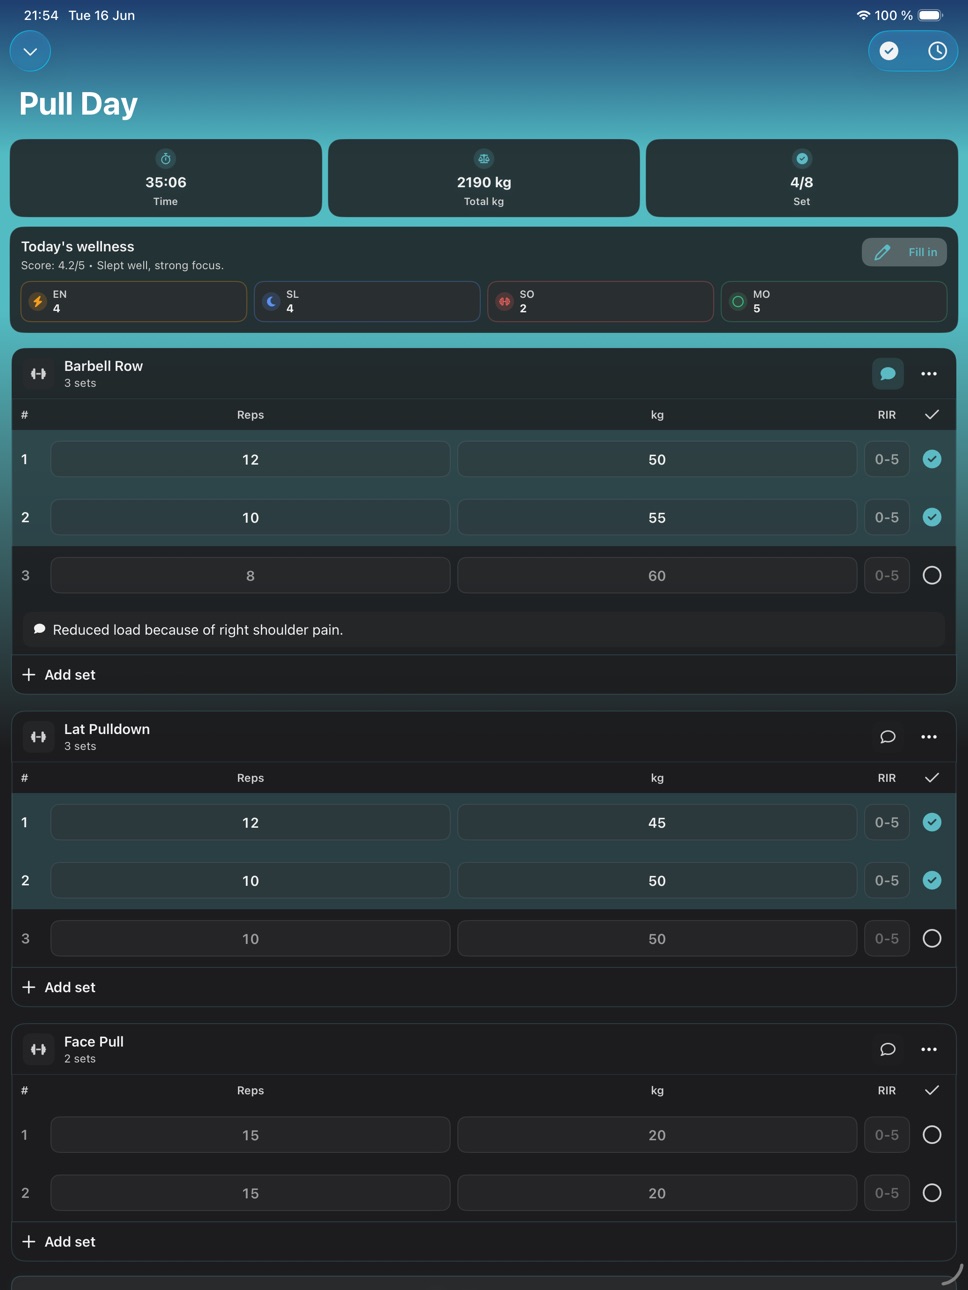Open Face Pull more options menu
The width and height of the screenshot is (968, 1290).
point(929,1049)
